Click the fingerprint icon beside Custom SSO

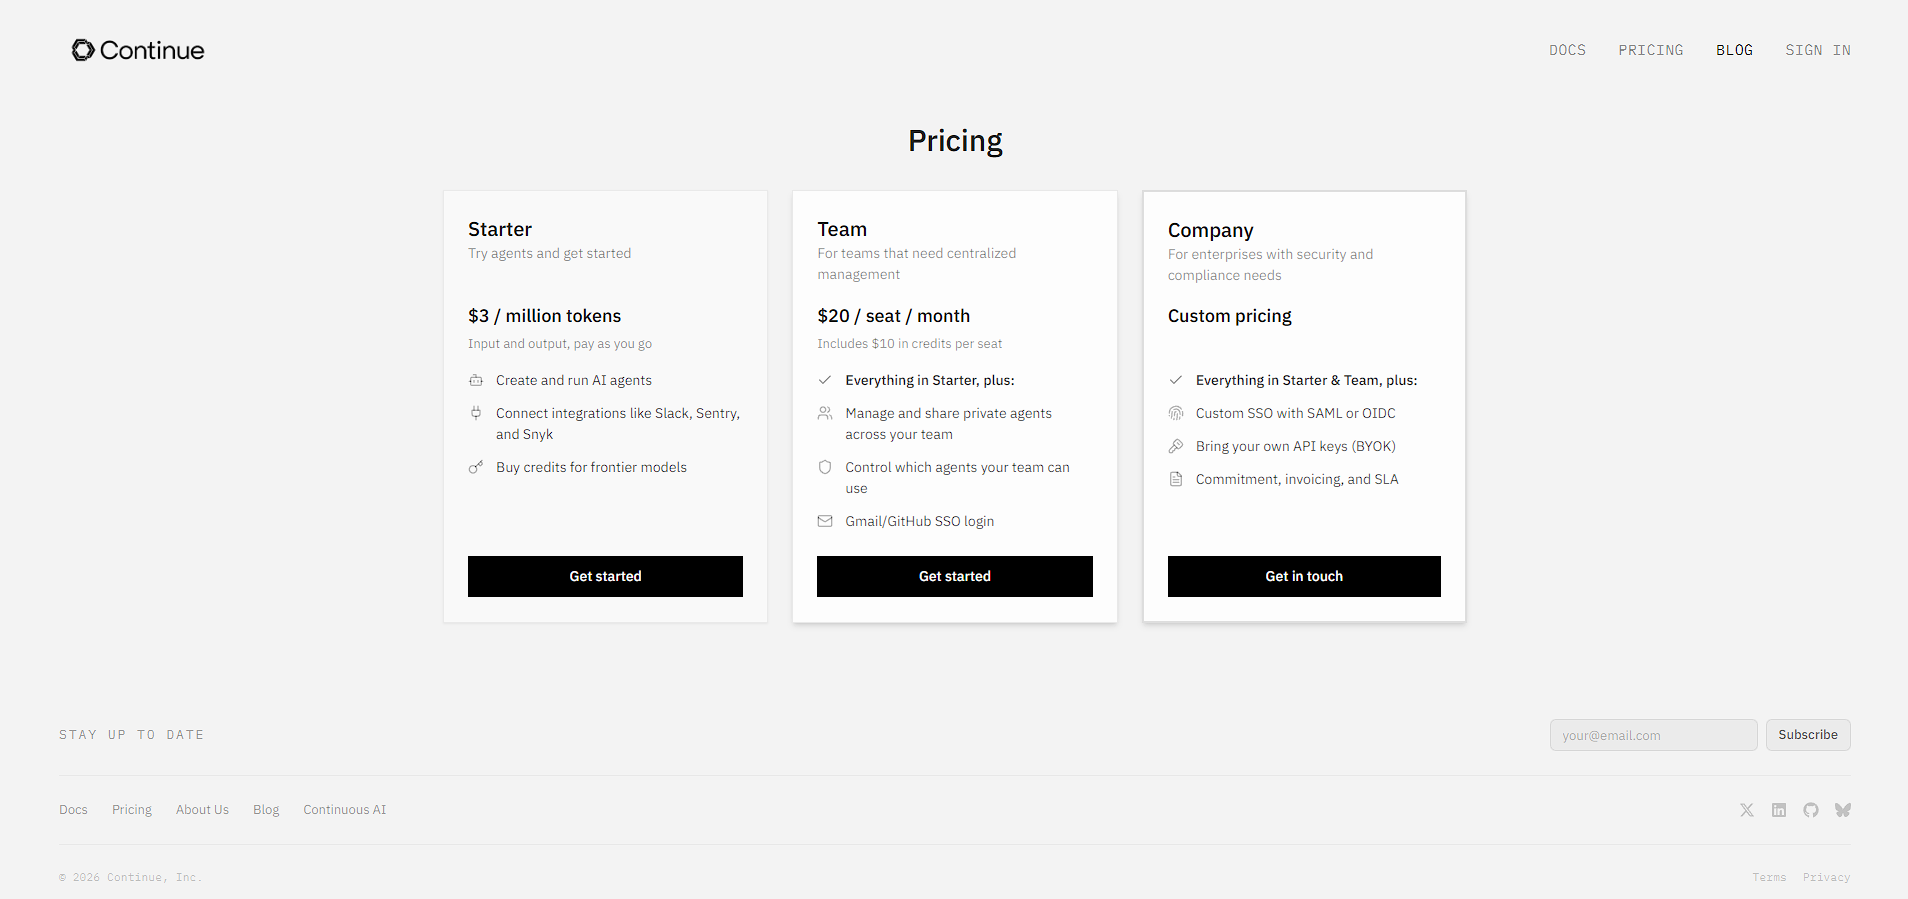1176,413
